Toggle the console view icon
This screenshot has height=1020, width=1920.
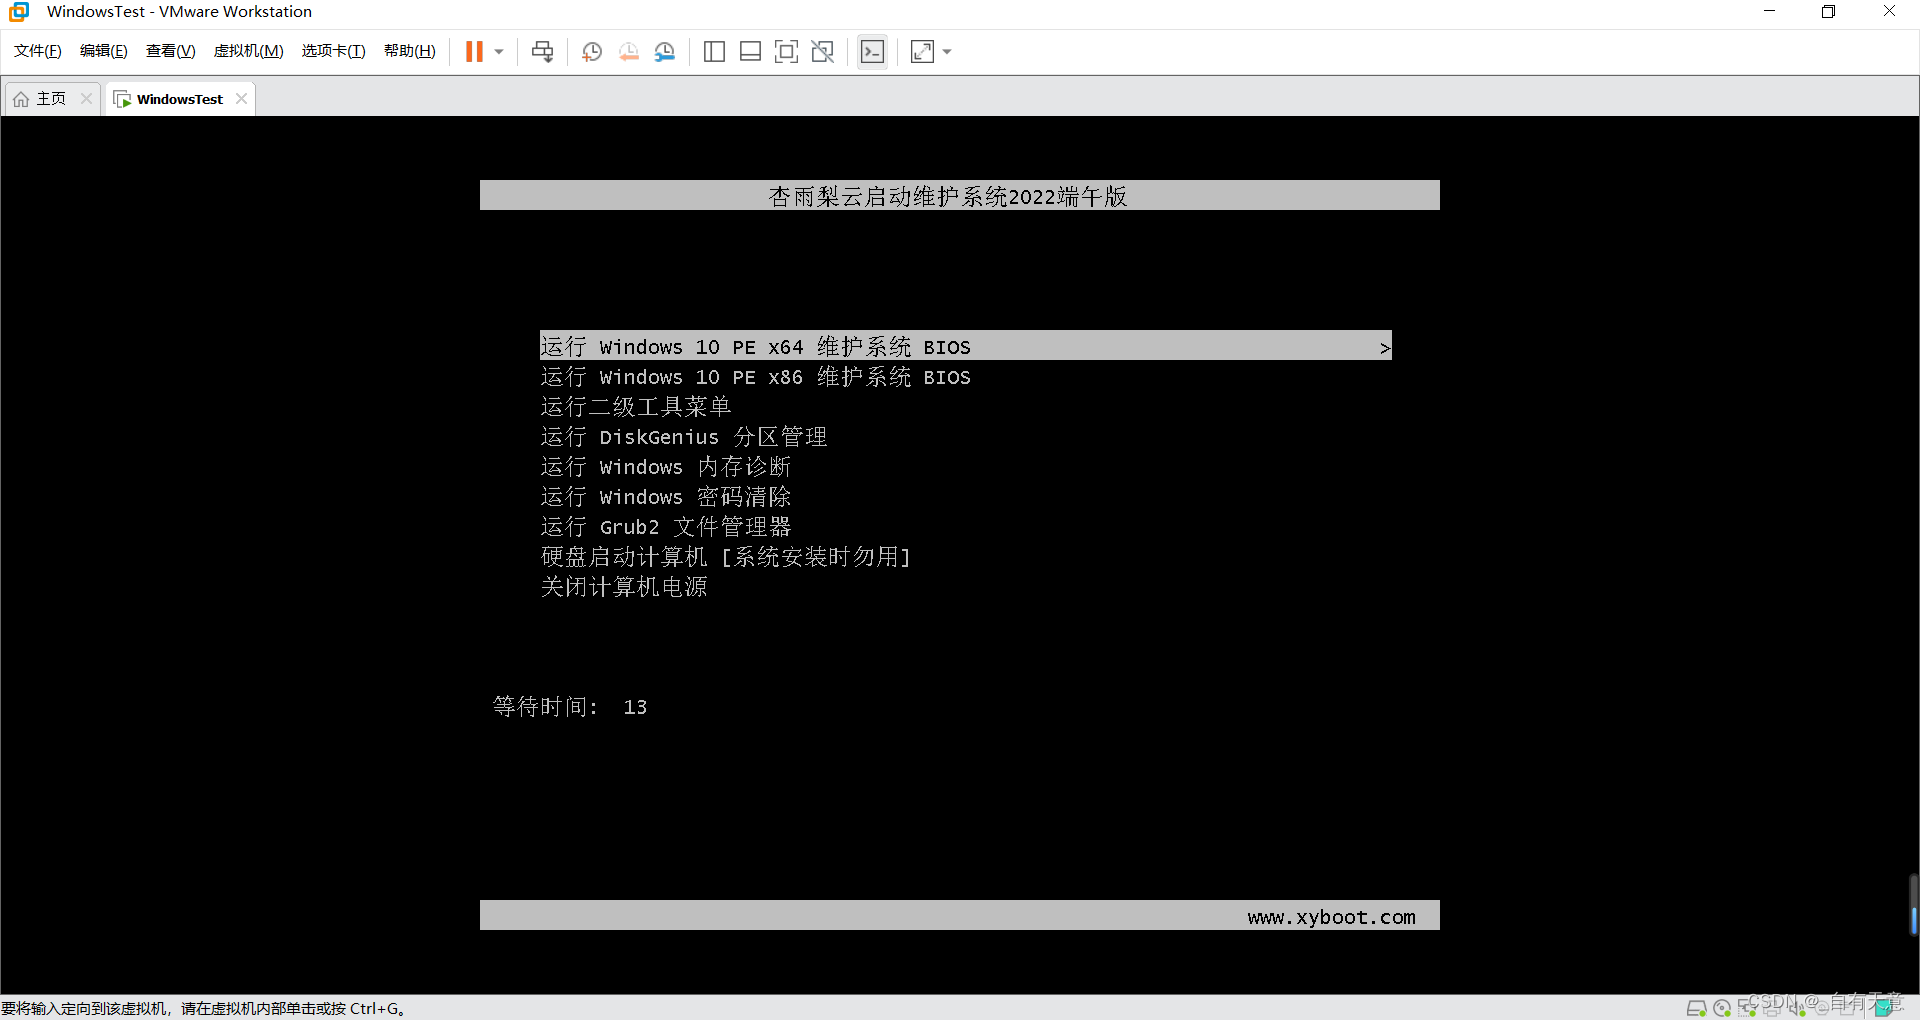(872, 51)
